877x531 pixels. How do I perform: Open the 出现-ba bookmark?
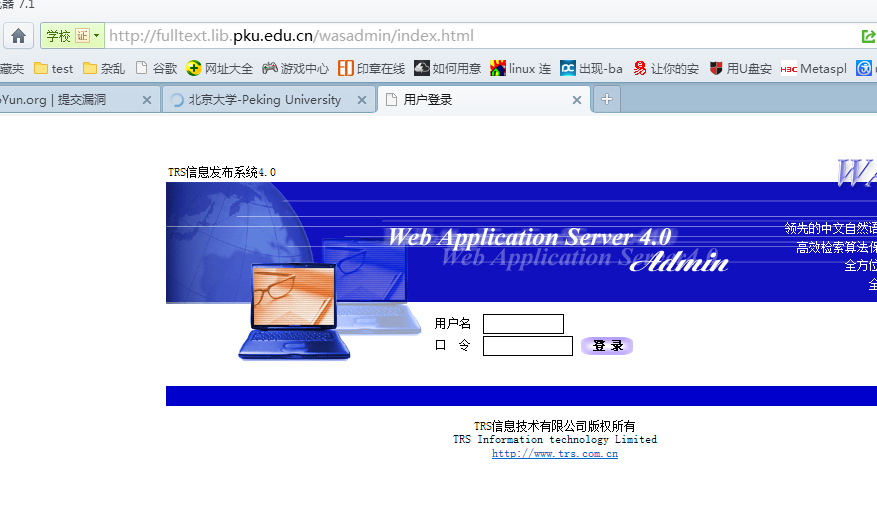tap(591, 68)
